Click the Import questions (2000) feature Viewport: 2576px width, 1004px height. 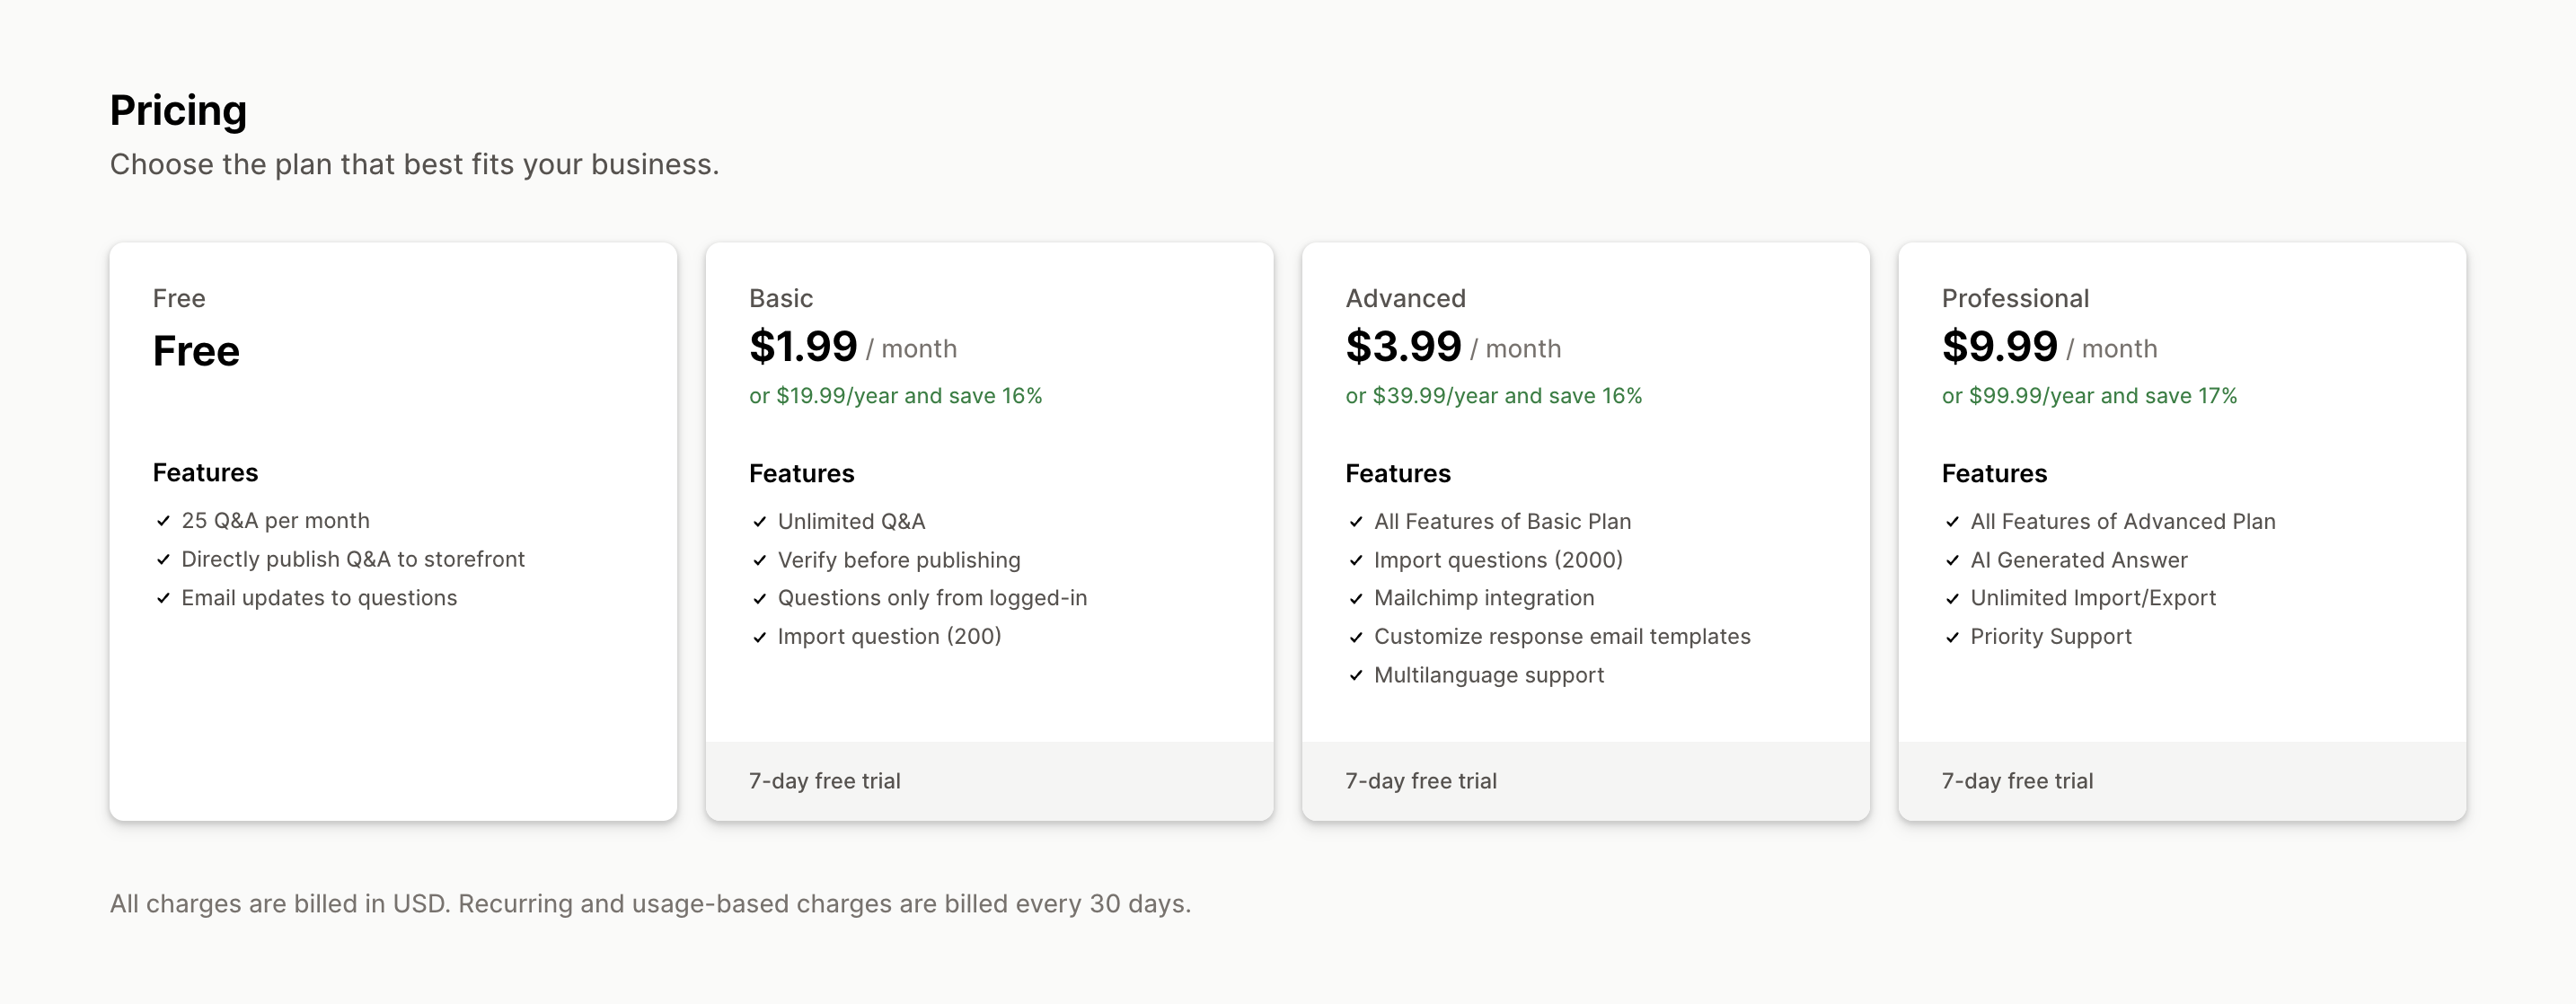tap(1498, 560)
